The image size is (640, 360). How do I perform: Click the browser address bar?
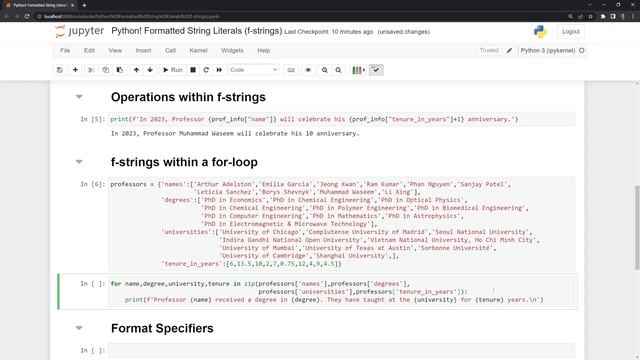tap(300, 16)
